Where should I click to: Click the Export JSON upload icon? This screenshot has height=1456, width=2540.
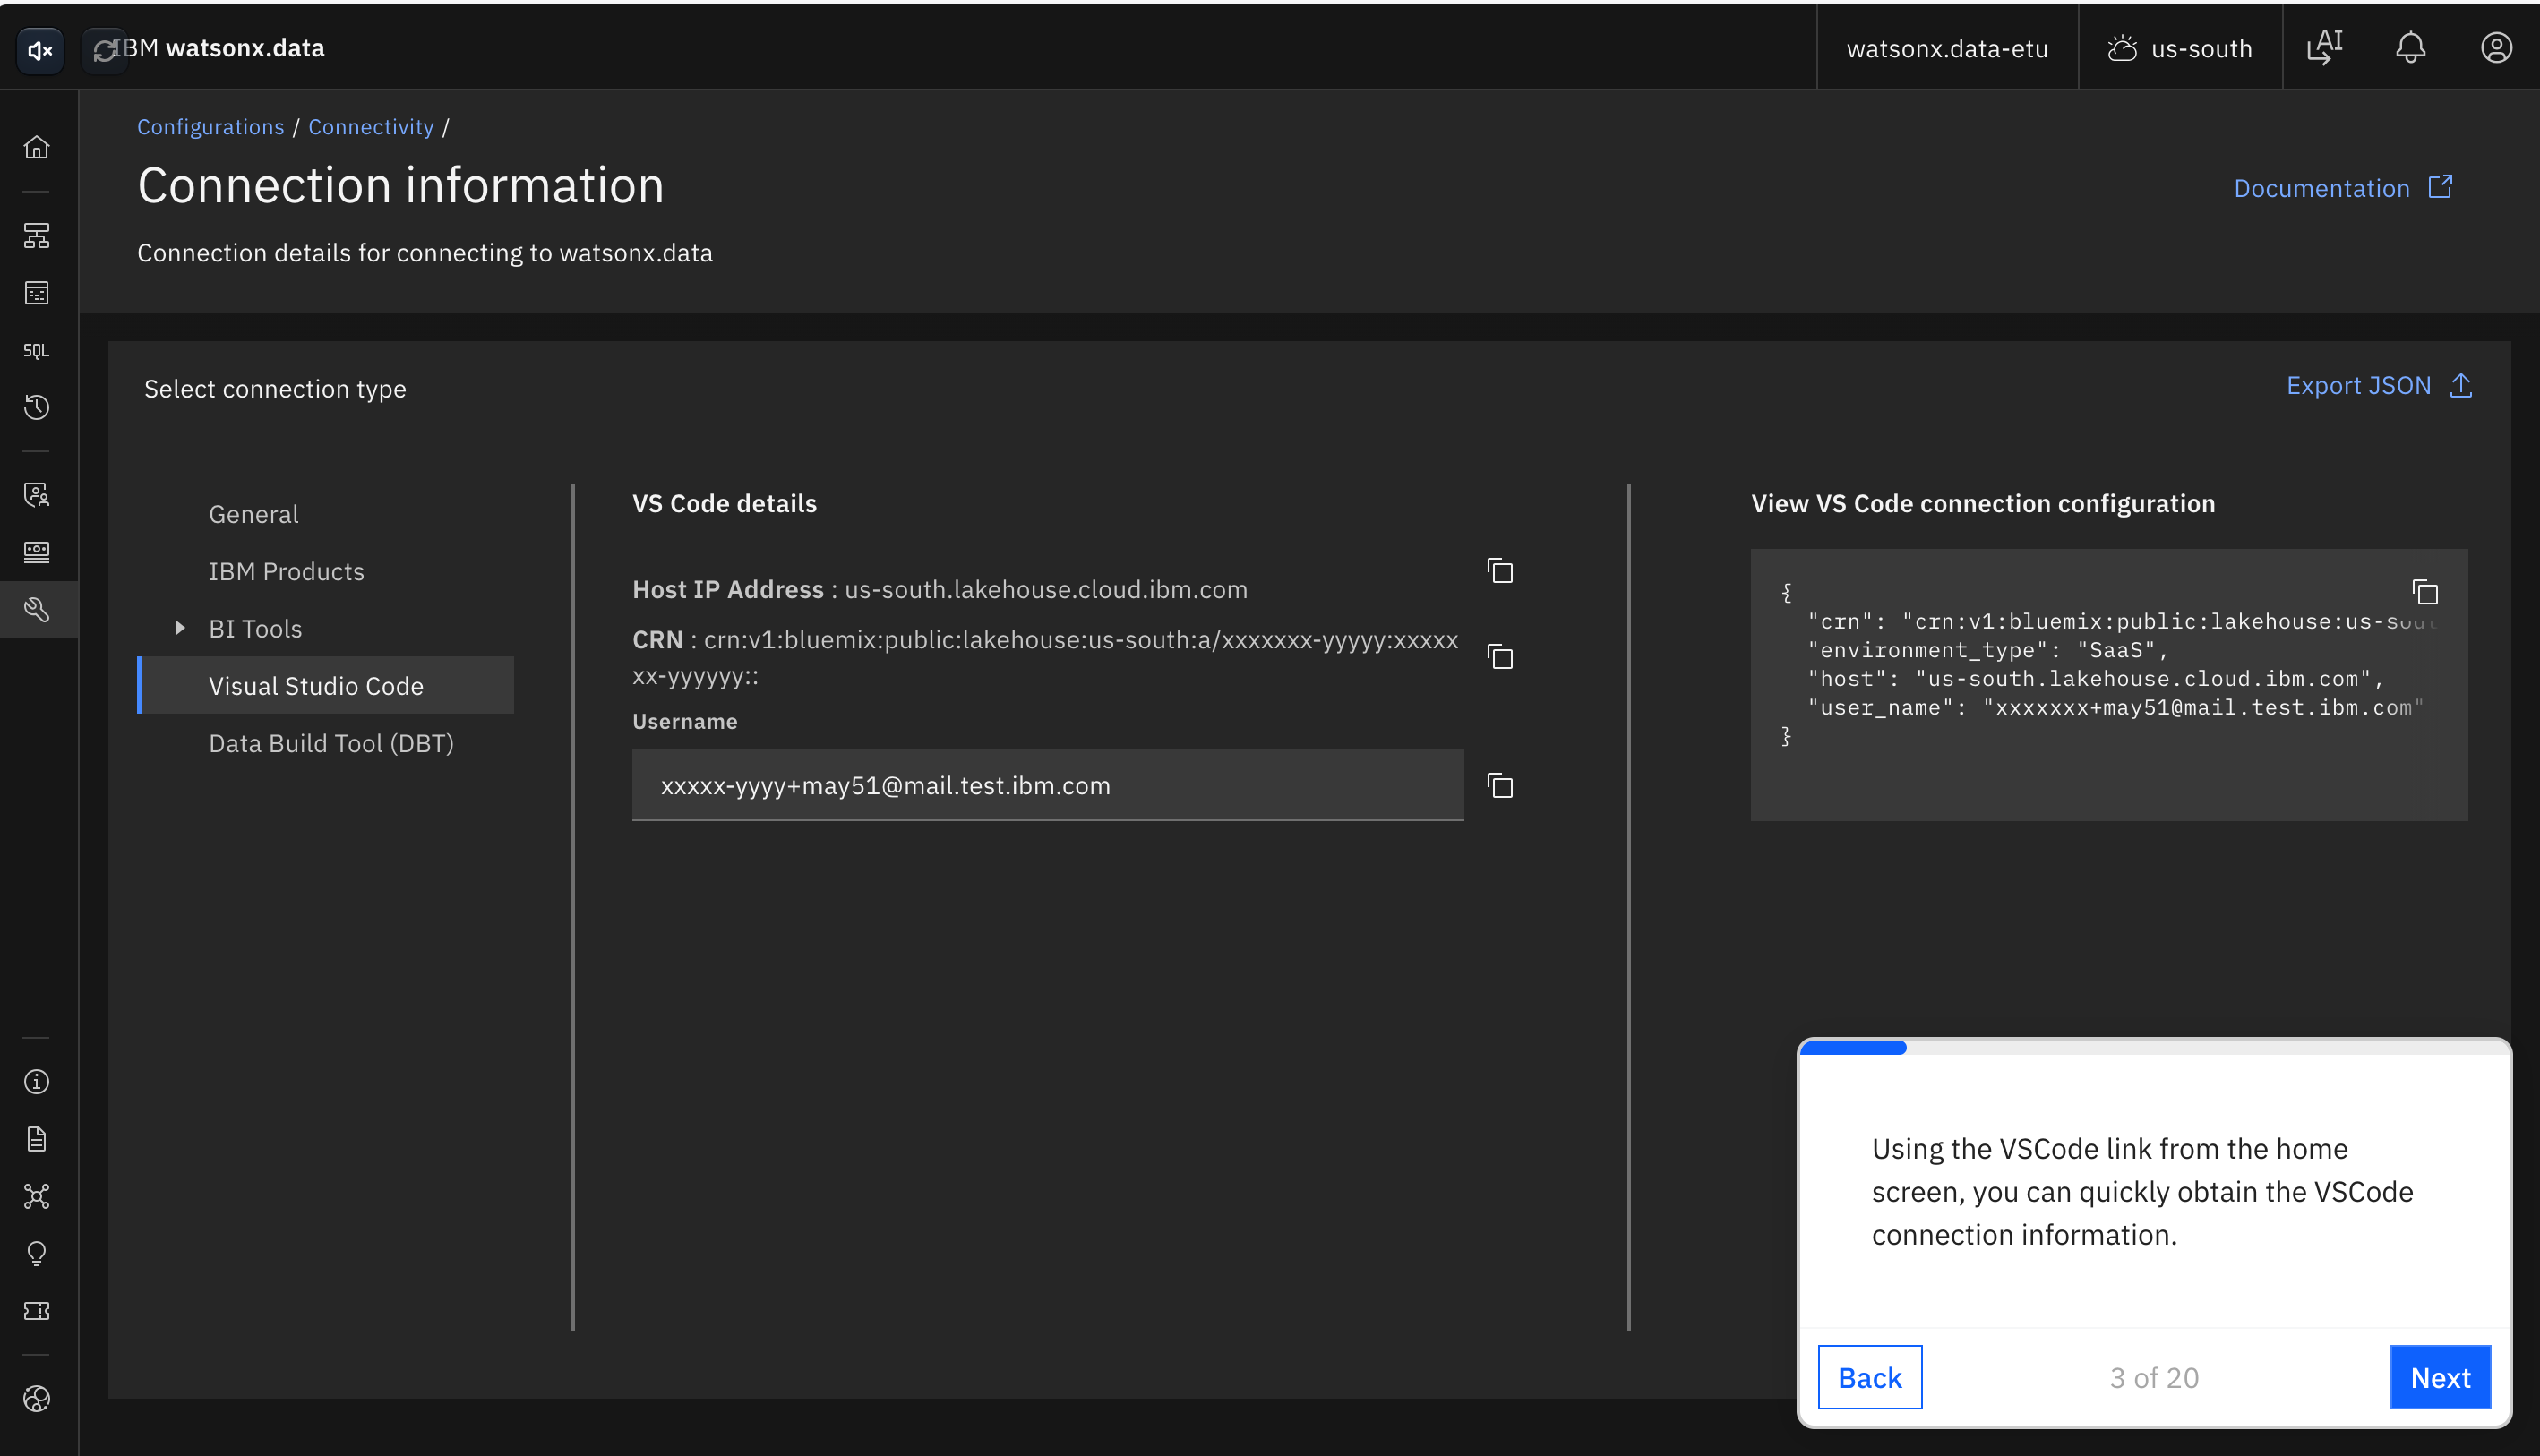pyautogui.click(x=2461, y=385)
